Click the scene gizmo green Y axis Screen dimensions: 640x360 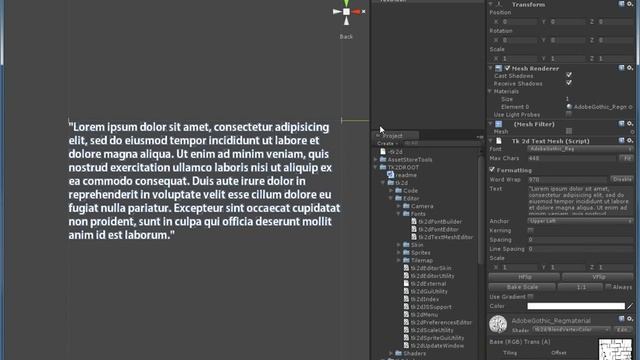(346, 4)
